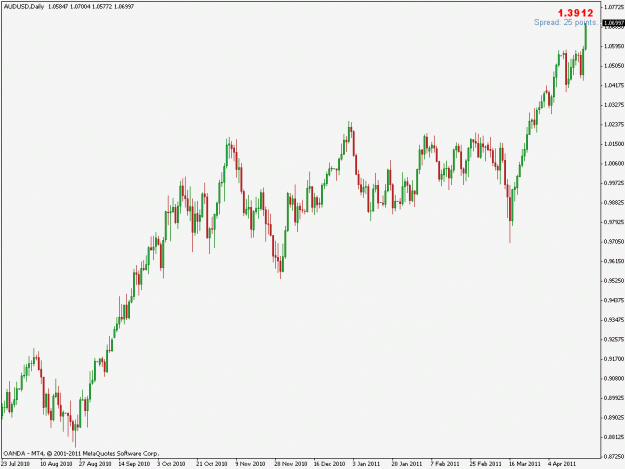Click the 23 Jul 2010 date label

coord(16,464)
